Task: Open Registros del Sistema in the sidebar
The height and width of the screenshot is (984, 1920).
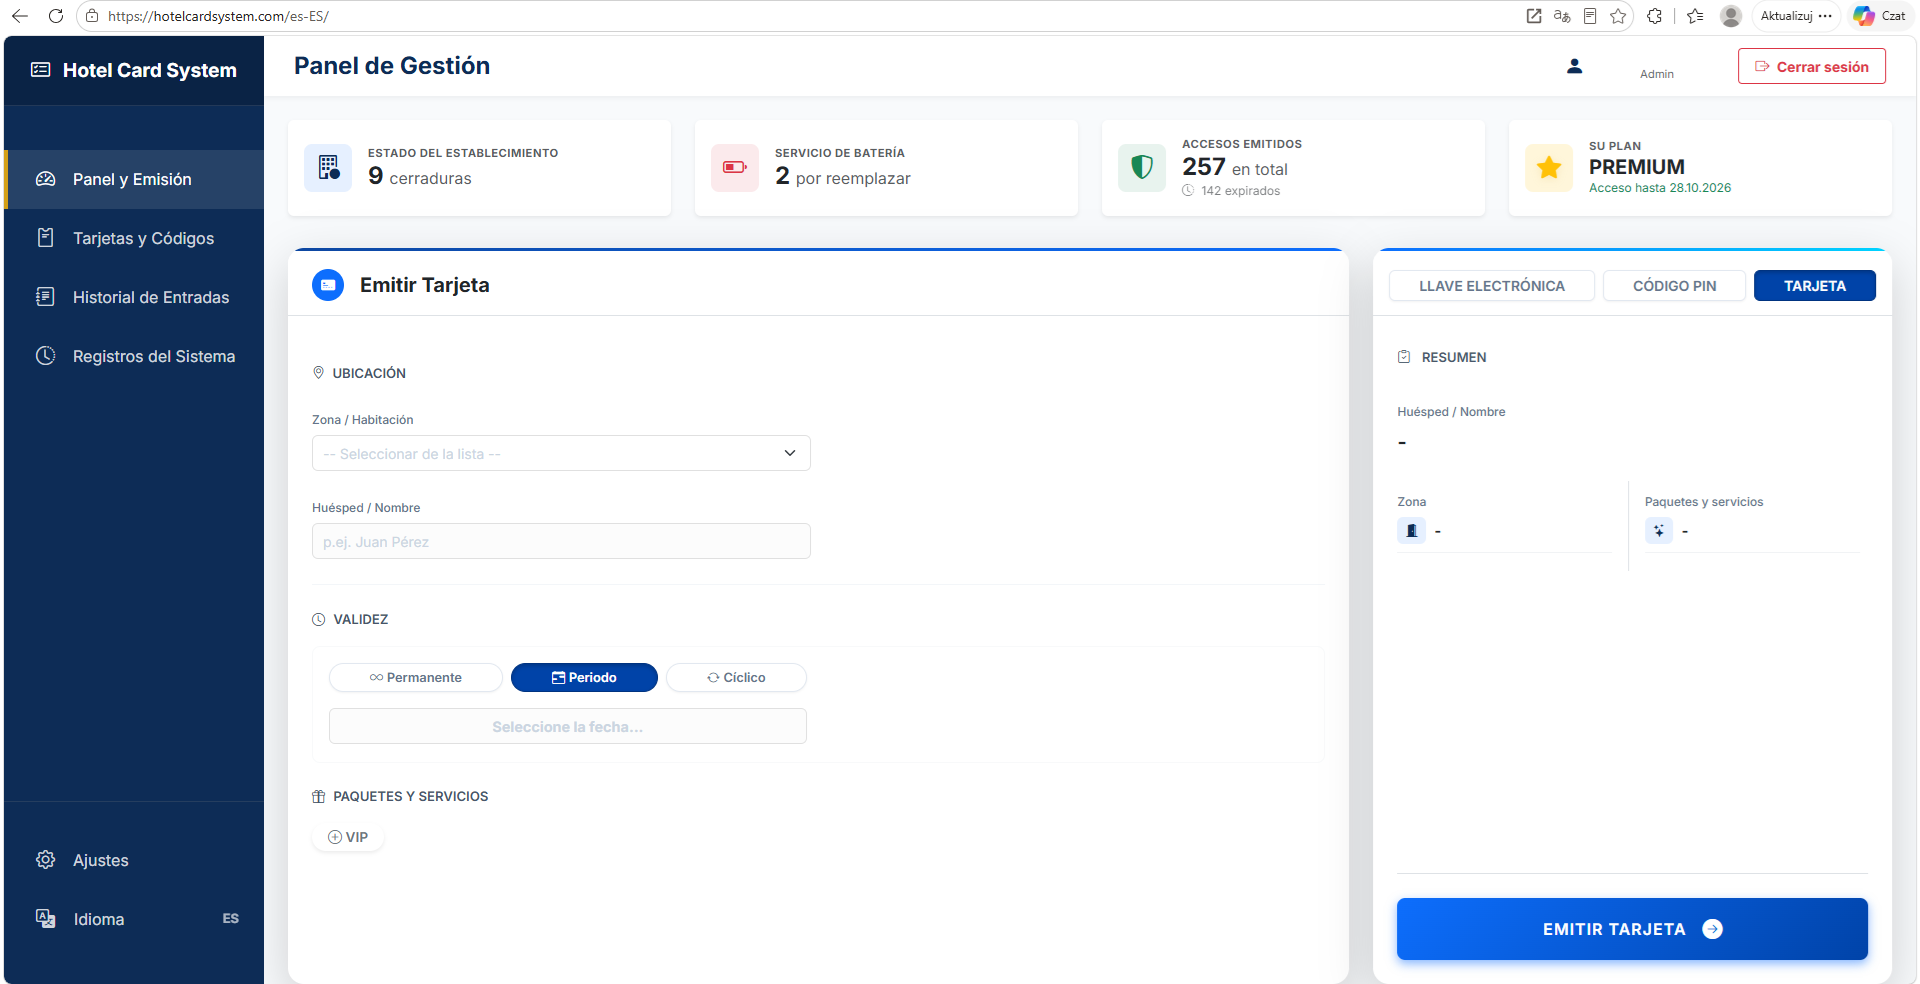Action: click(134, 356)
